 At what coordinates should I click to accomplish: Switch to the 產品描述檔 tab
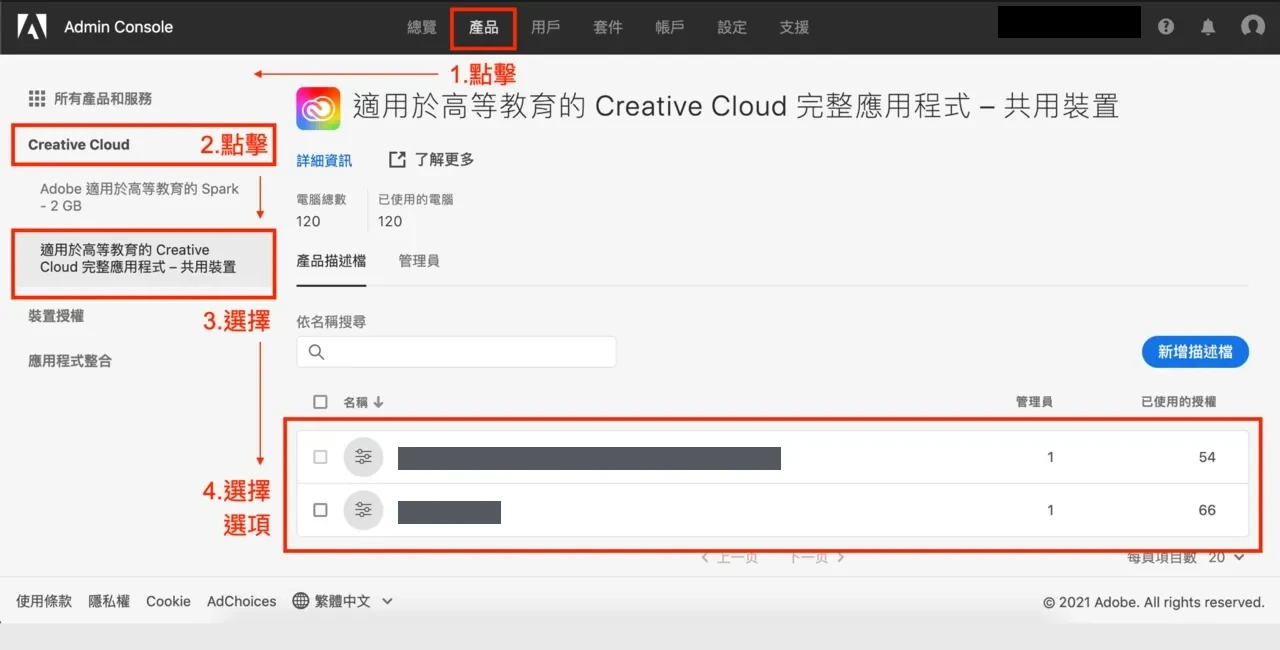tap(331, 261)
